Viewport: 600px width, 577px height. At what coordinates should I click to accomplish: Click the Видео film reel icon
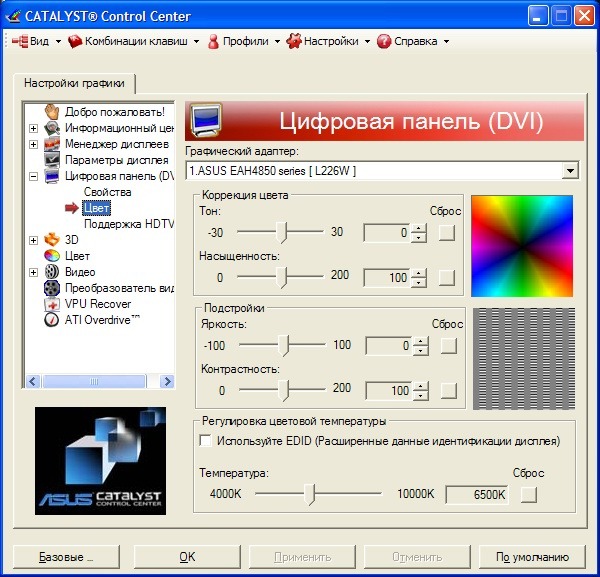click(x=52, y=272)
